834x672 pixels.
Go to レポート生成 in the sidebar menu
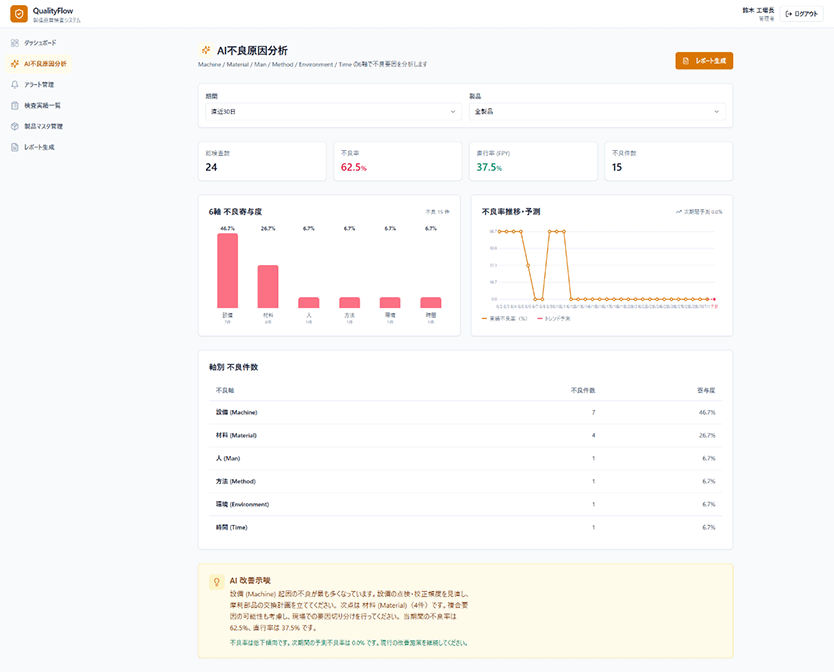pyautogui.click(x=39, y=147)
